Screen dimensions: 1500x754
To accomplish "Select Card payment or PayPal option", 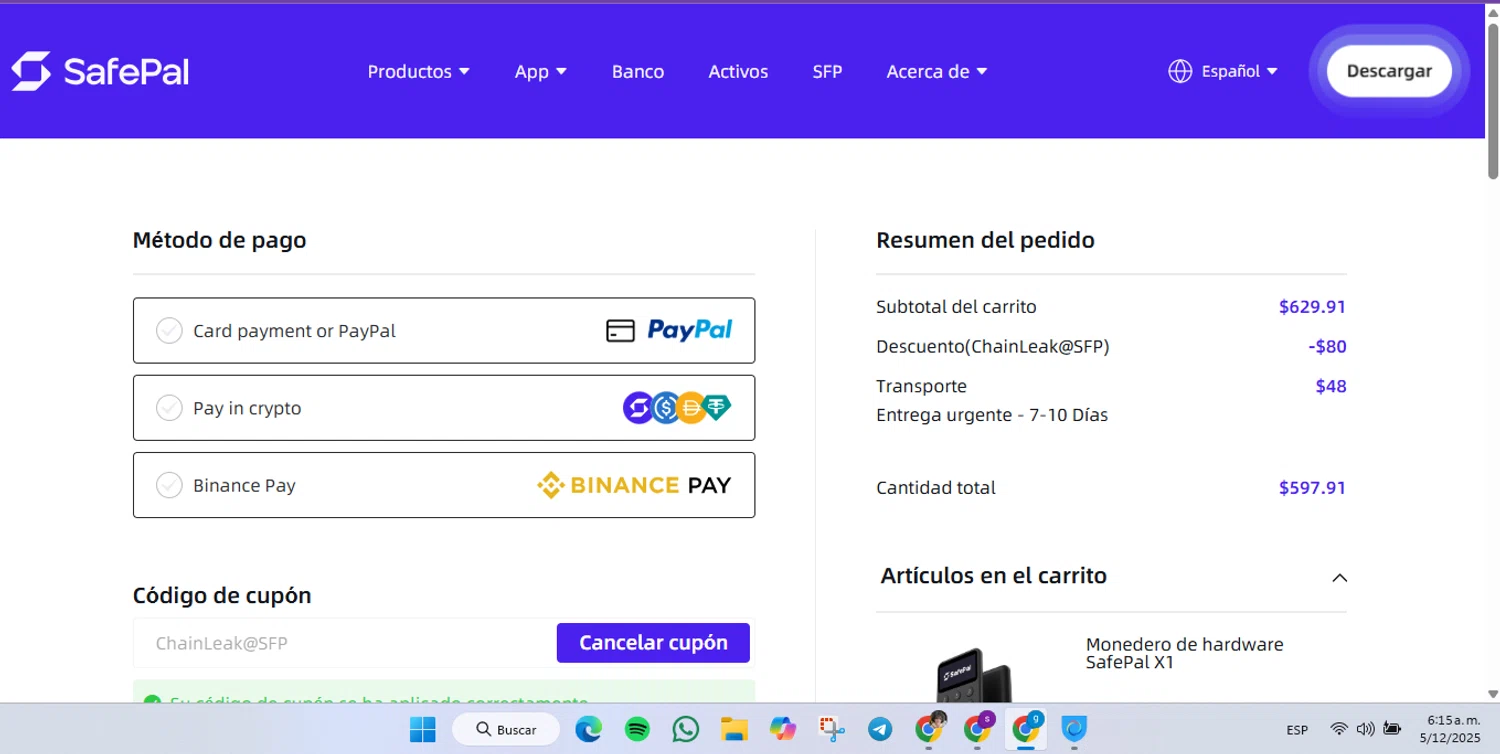I will tap(444, 330).
